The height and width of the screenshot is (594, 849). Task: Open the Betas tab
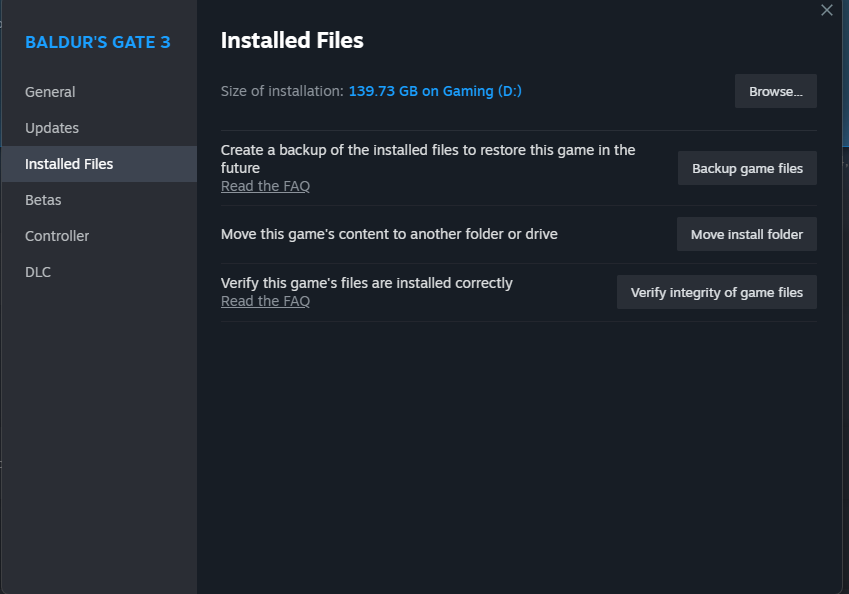(43, 199)
